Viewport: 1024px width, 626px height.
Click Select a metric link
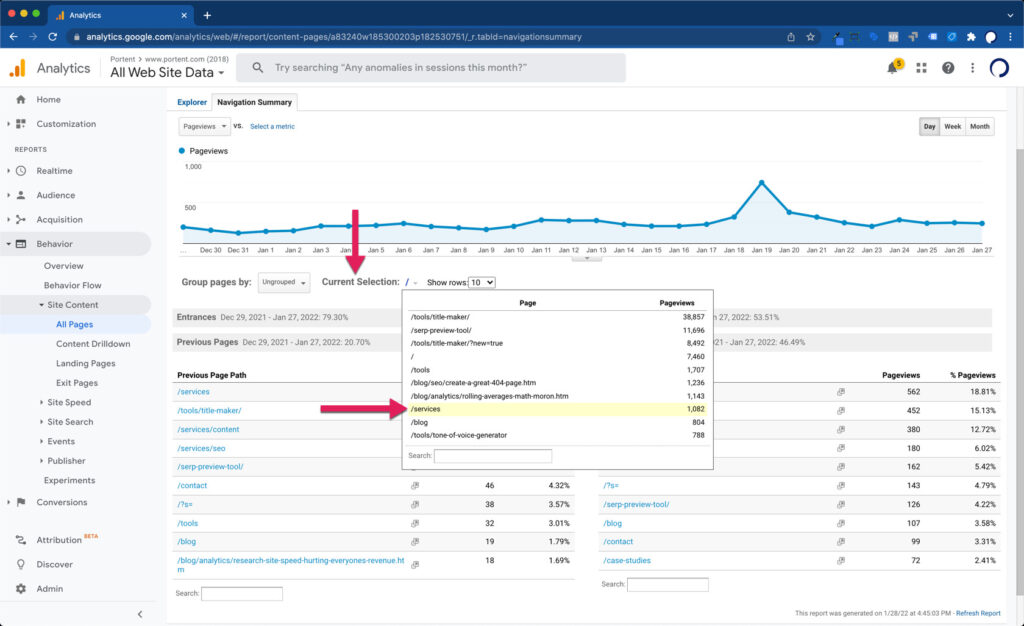(272, 127)
